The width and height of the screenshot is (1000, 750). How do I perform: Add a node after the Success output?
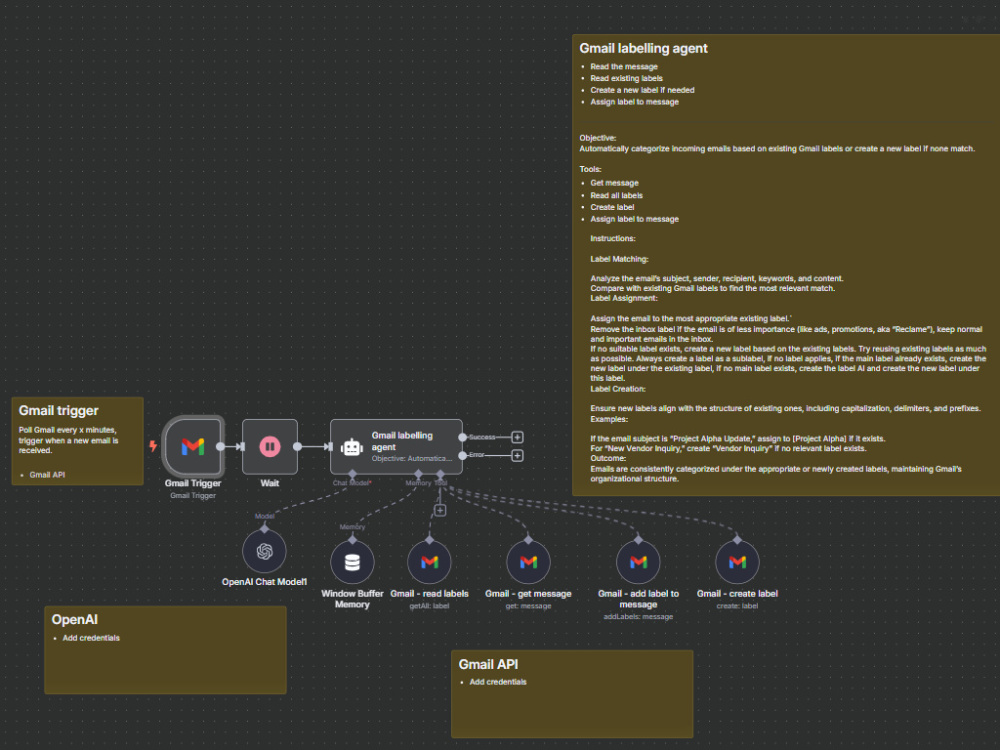coord(517,438)
